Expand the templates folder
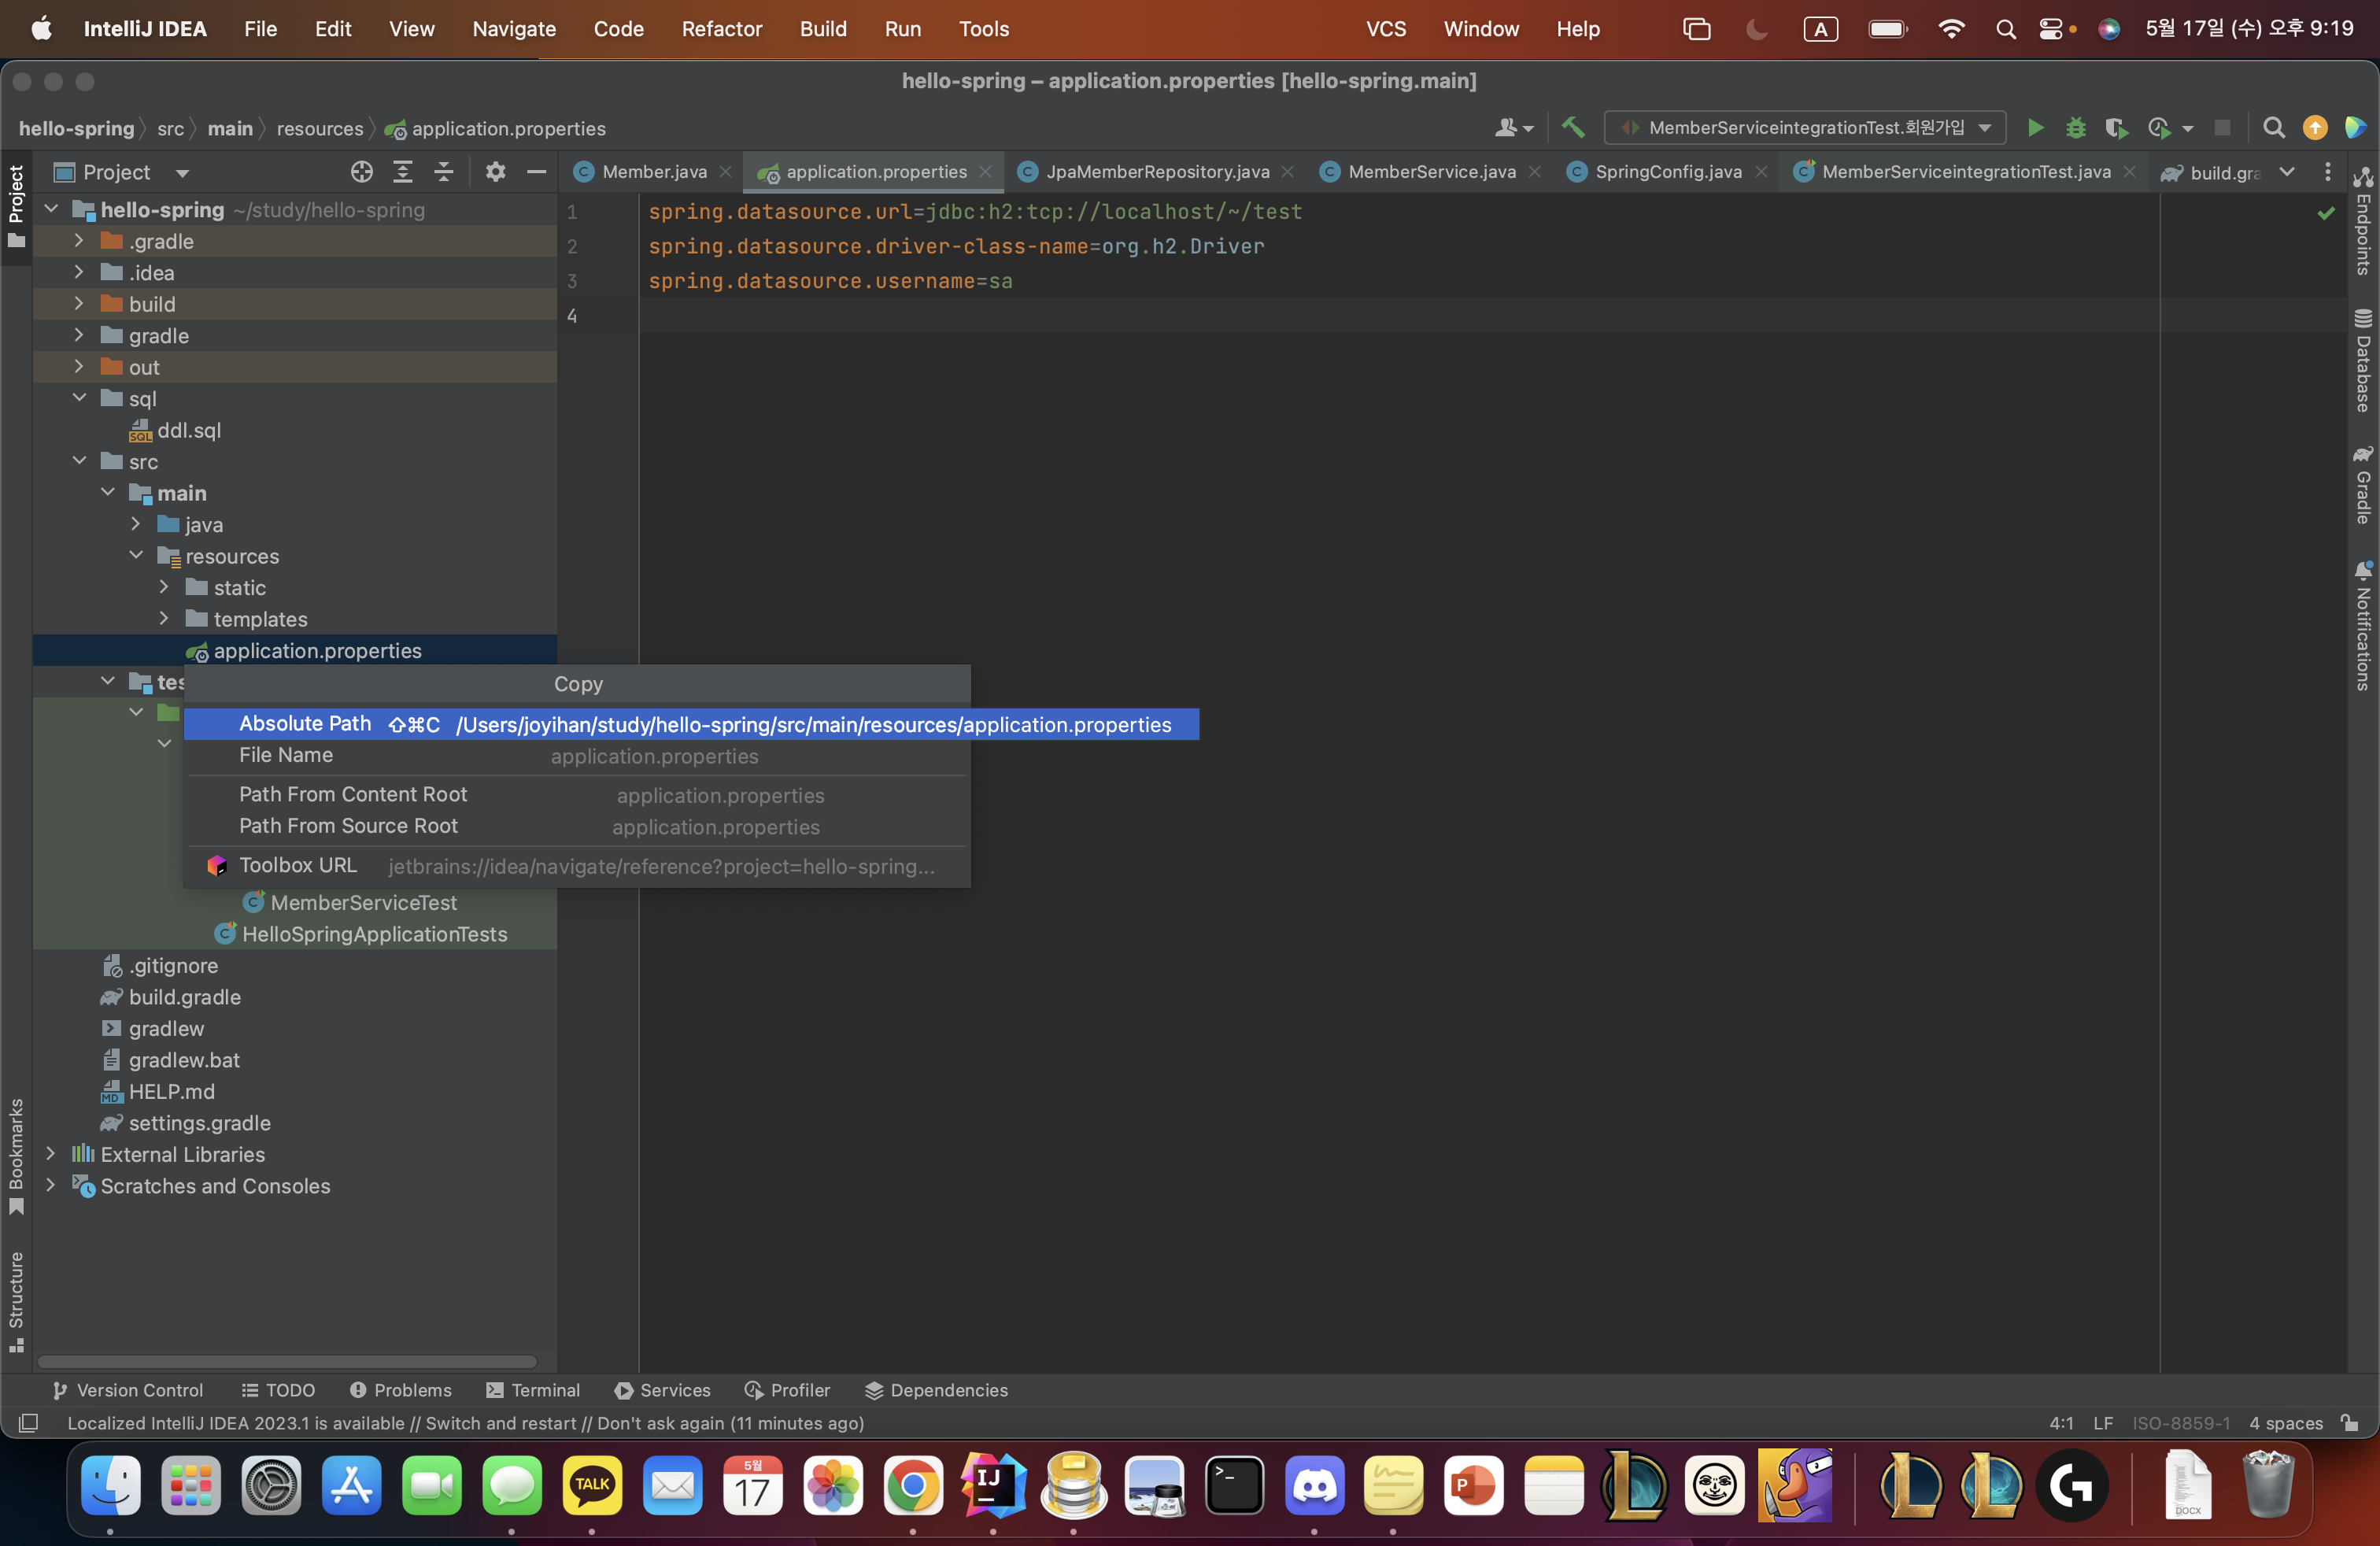The image size is (2380, 1546). coord(164,619)
